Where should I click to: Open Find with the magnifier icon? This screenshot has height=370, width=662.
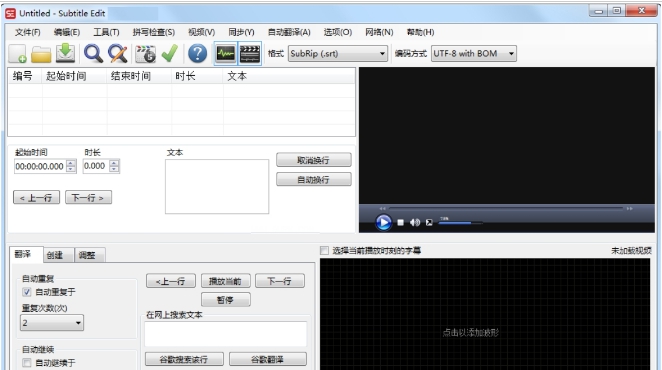93,54
